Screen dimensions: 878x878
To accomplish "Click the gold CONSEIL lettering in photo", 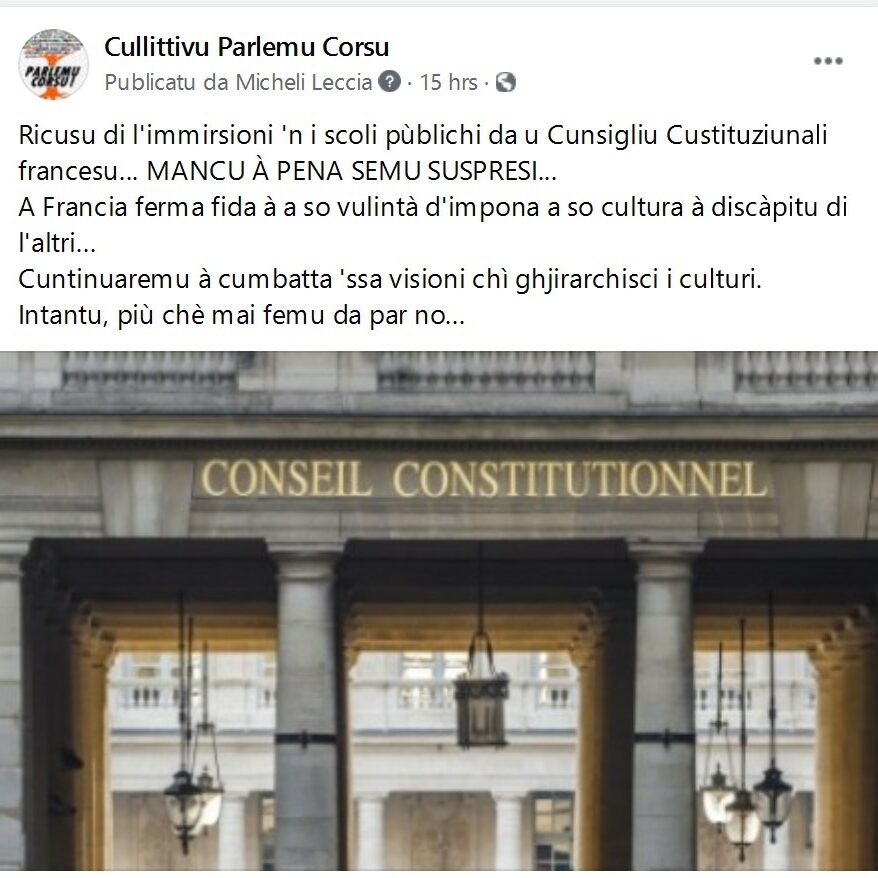I will pyautogui.click(x=286, y=479).
